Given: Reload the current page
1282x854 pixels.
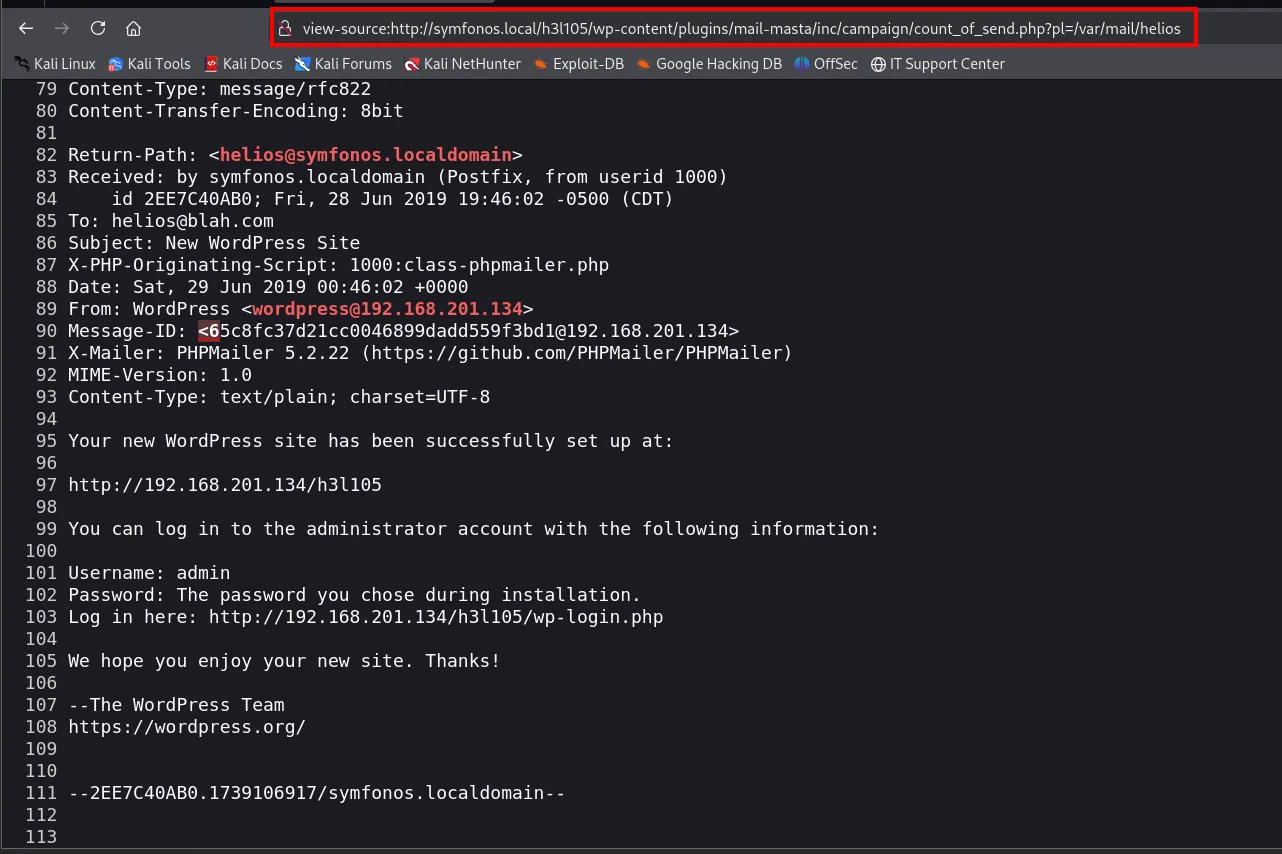Looking at the screenshot, I should pos(98,28).
